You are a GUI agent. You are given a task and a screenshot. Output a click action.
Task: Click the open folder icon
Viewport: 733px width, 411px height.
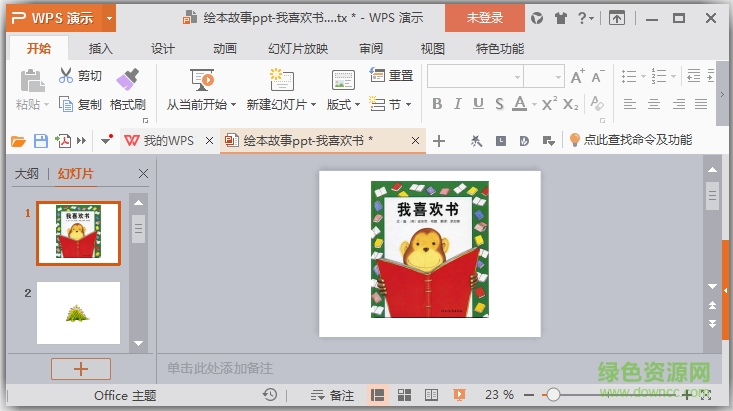coord(18,140)
